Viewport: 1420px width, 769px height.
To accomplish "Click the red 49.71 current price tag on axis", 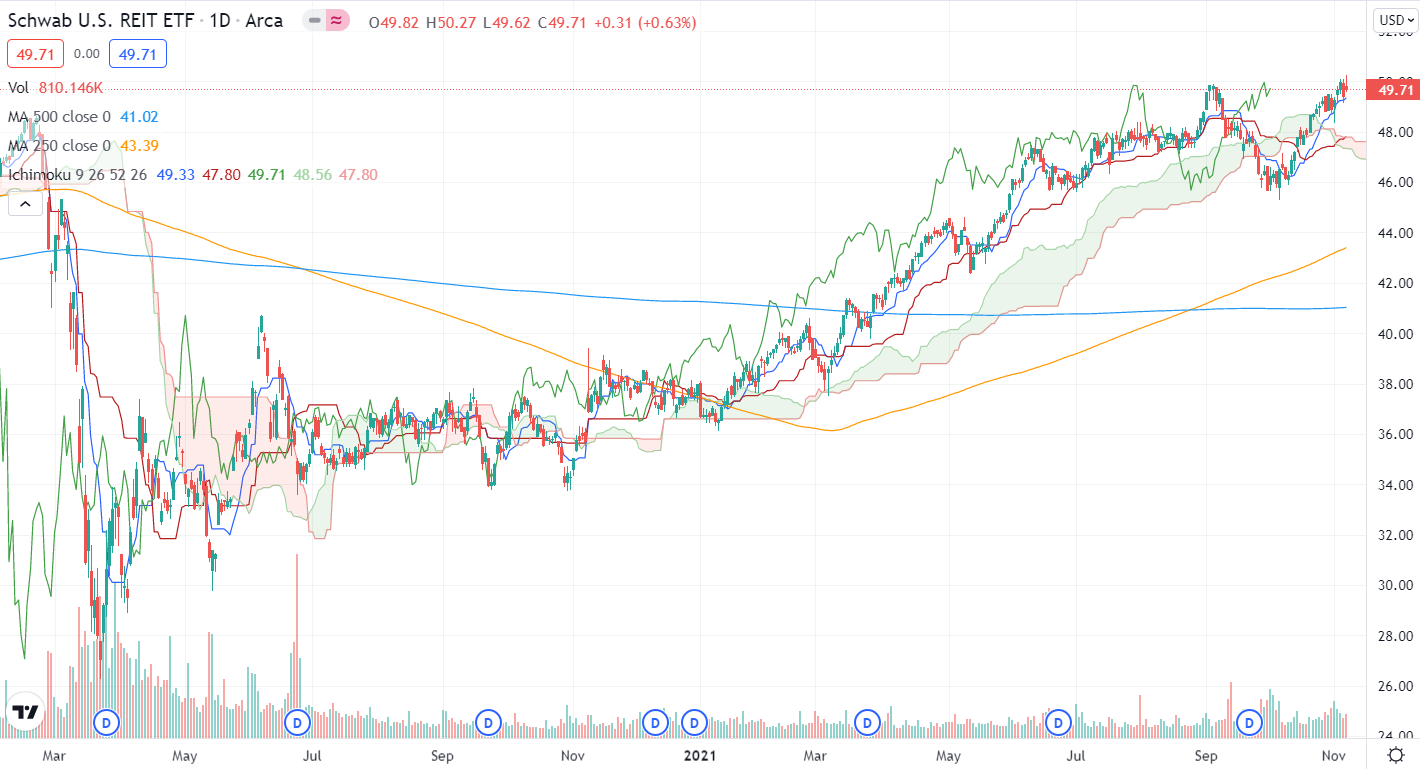I will (x=1392, y=90).
